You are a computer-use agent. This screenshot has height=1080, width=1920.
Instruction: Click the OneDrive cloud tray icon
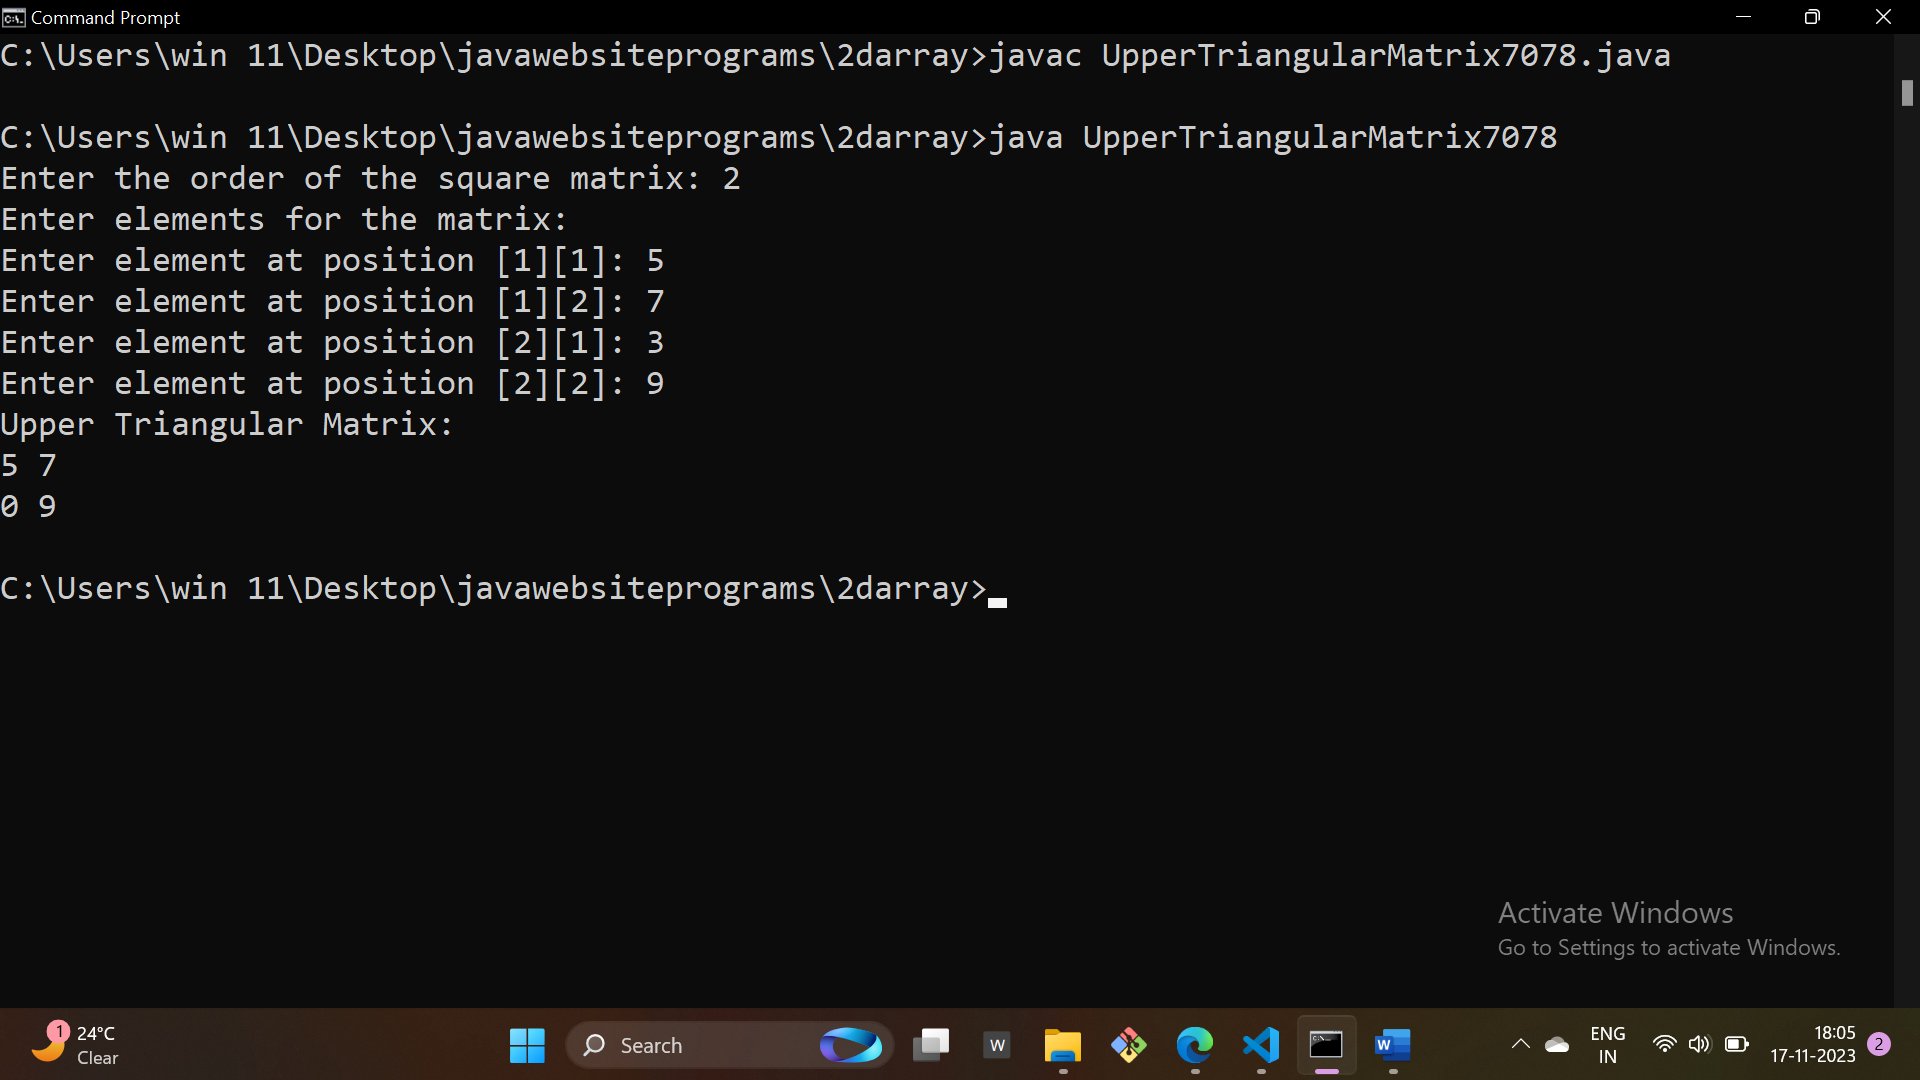(x=1557, y=1044)
